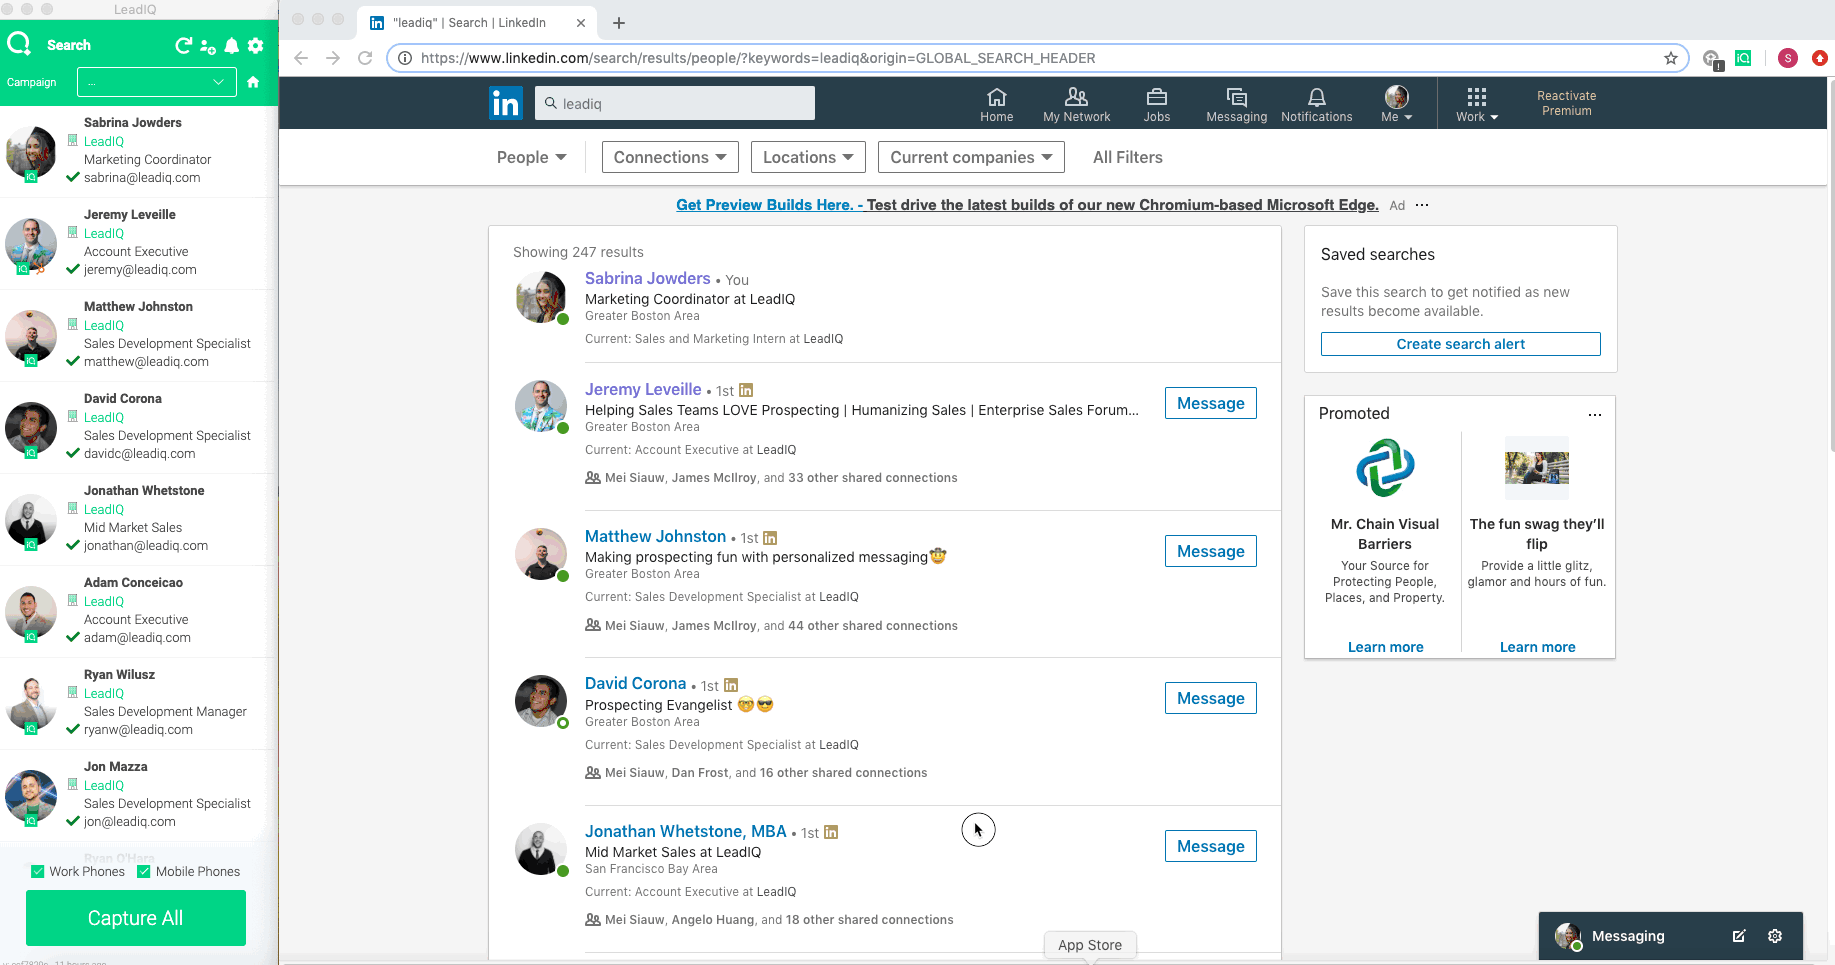Screen dimensions: 1835x965
Task: Expand Current companies filter
Action: [x=971, y=157]
